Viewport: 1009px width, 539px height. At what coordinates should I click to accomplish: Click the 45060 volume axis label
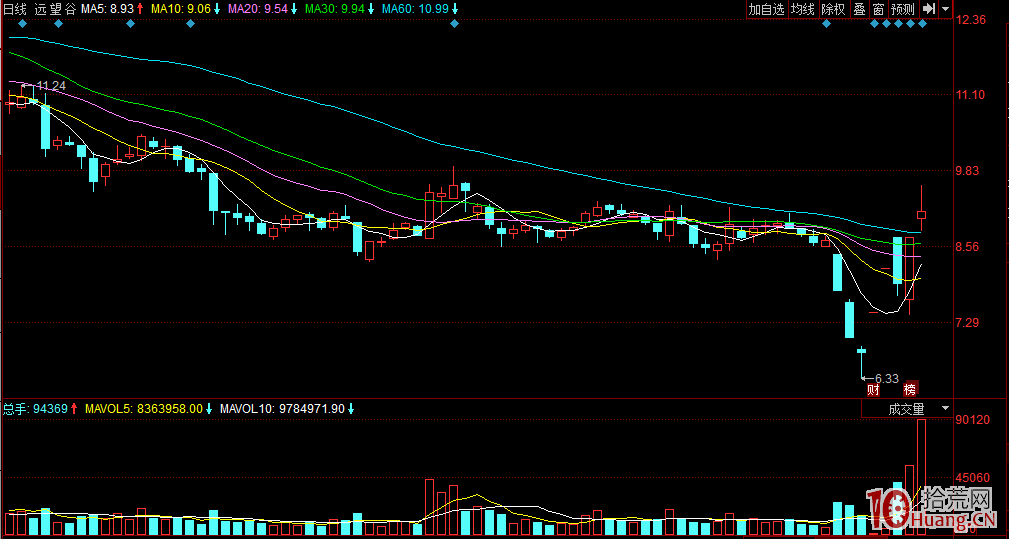point(974,479)
